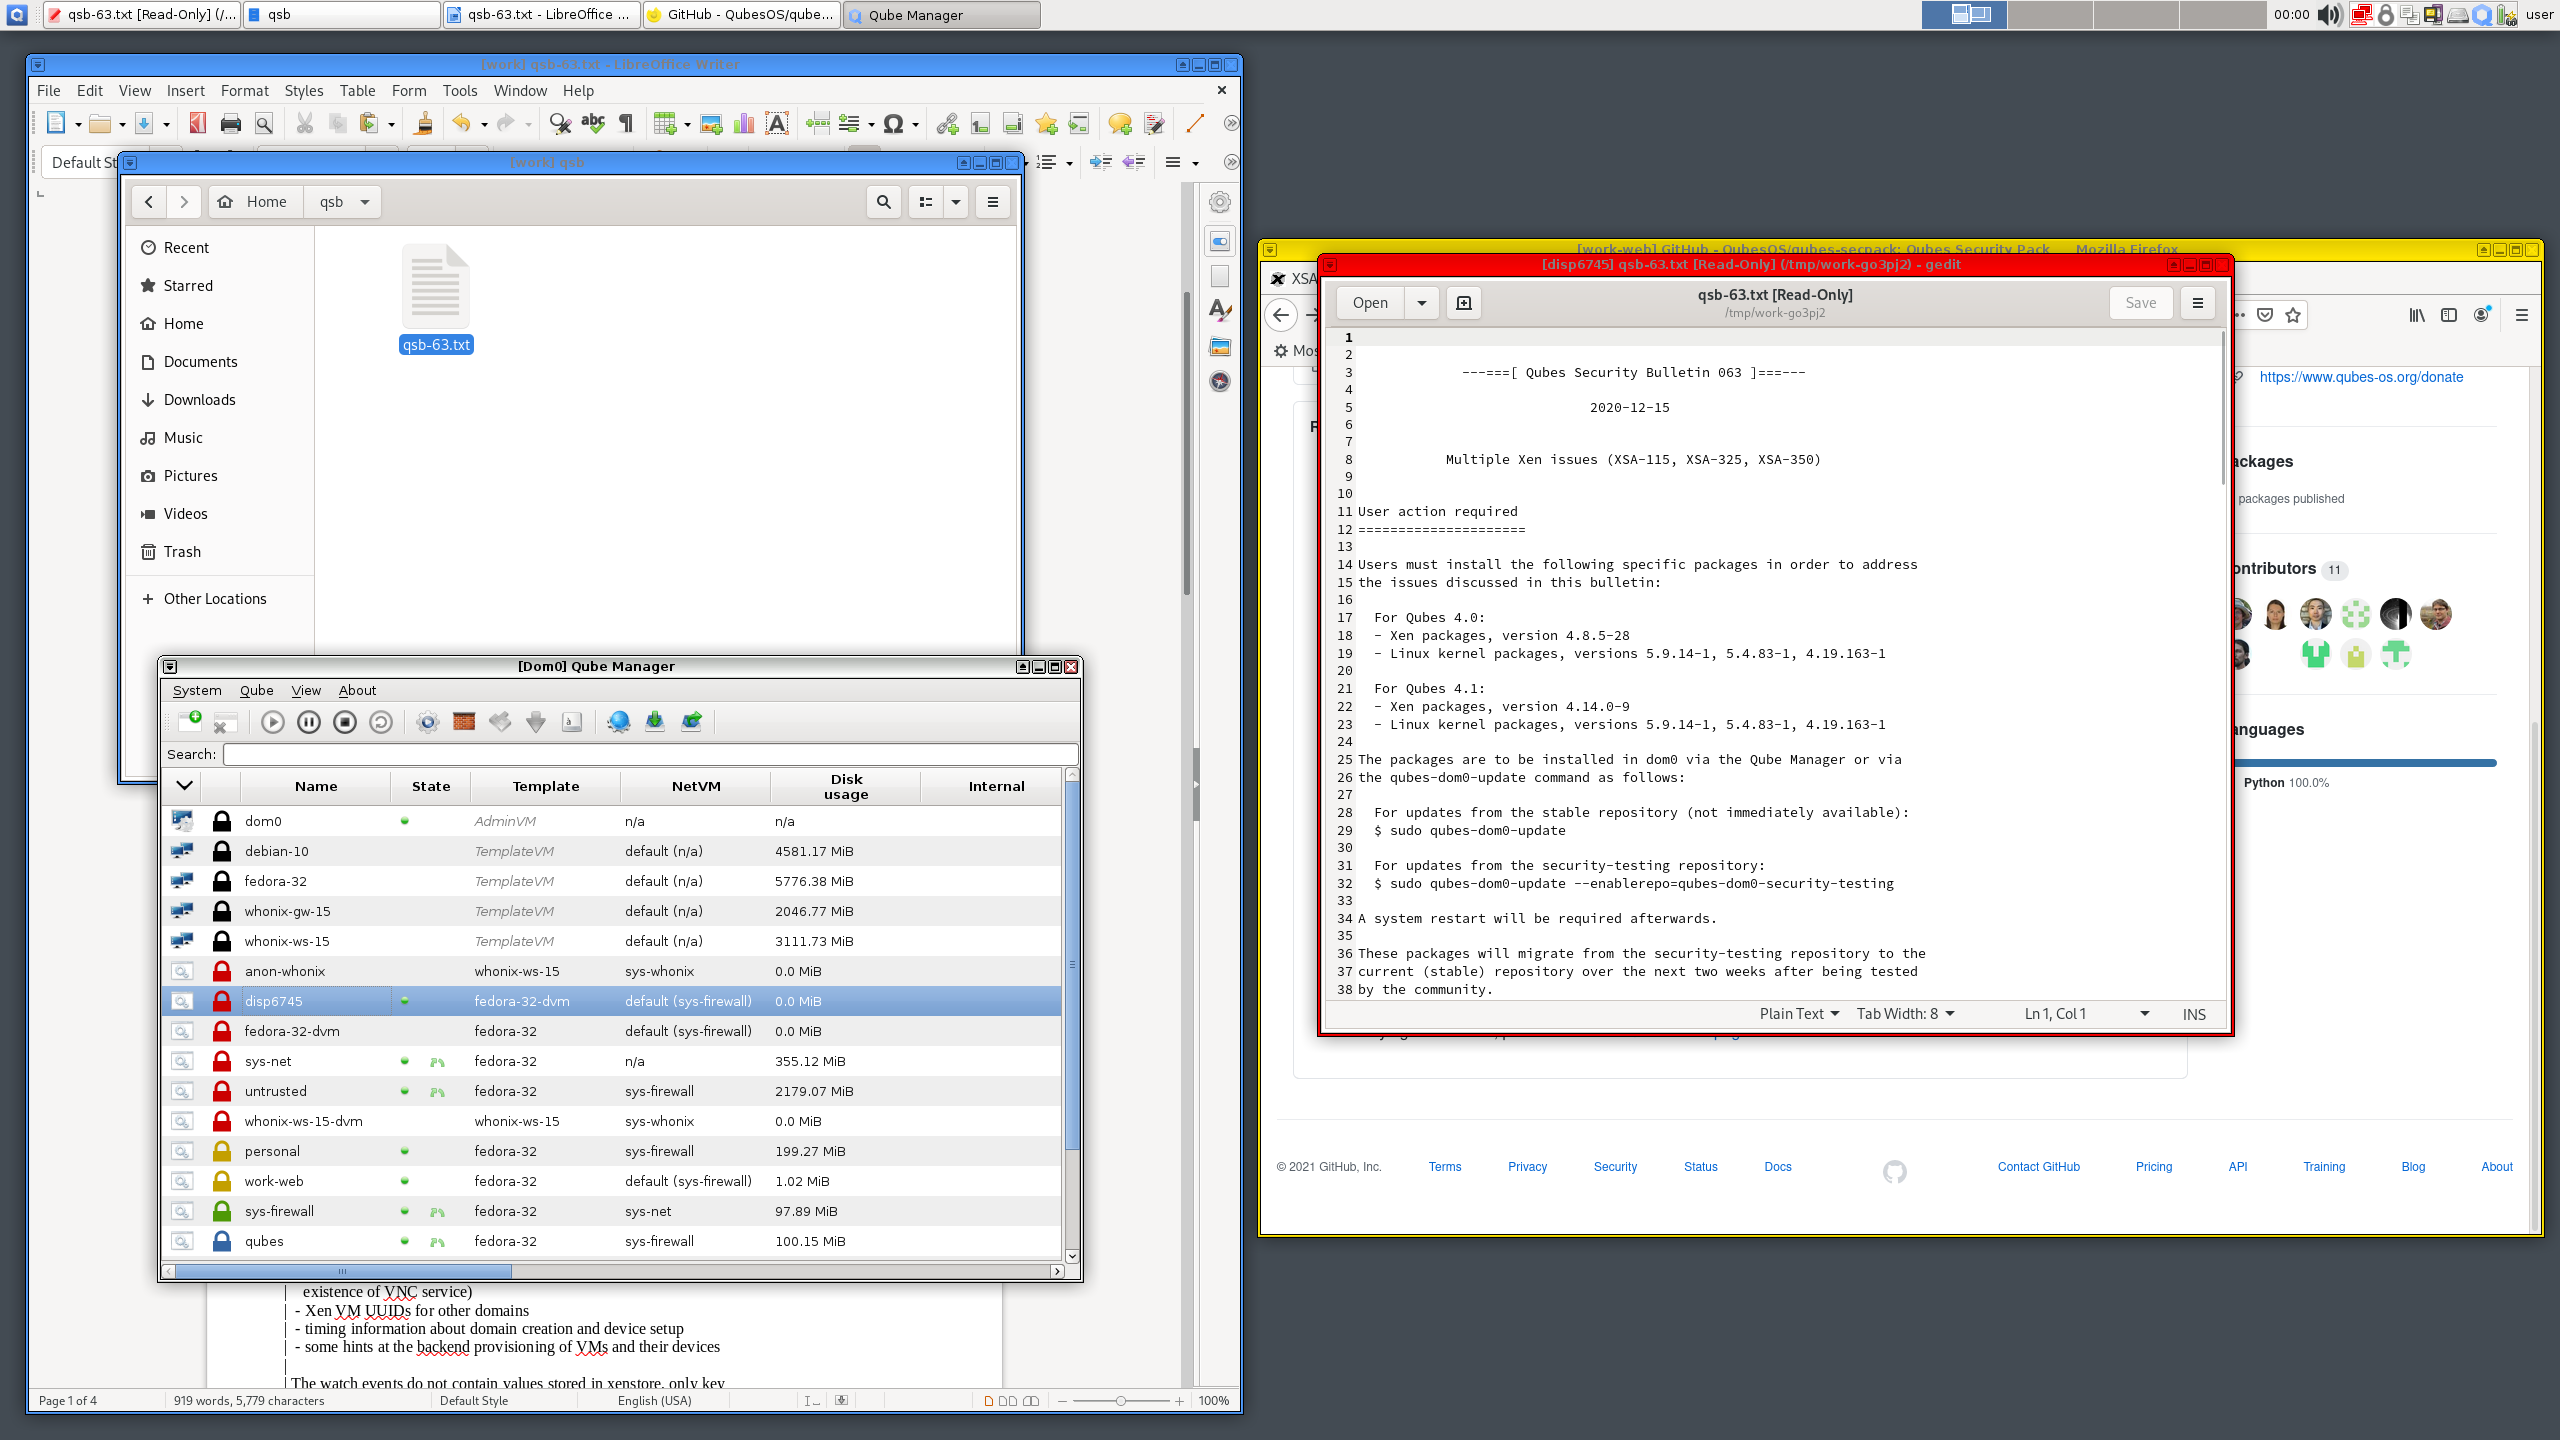
Task: Click the Qubes backup icon in toolbar
Action: coord(654,721)
